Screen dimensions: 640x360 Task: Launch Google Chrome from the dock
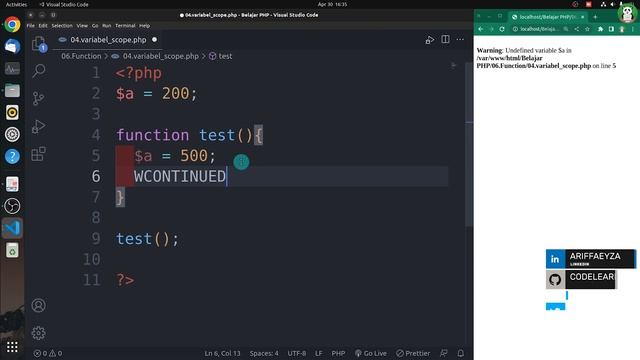[12, 24]
